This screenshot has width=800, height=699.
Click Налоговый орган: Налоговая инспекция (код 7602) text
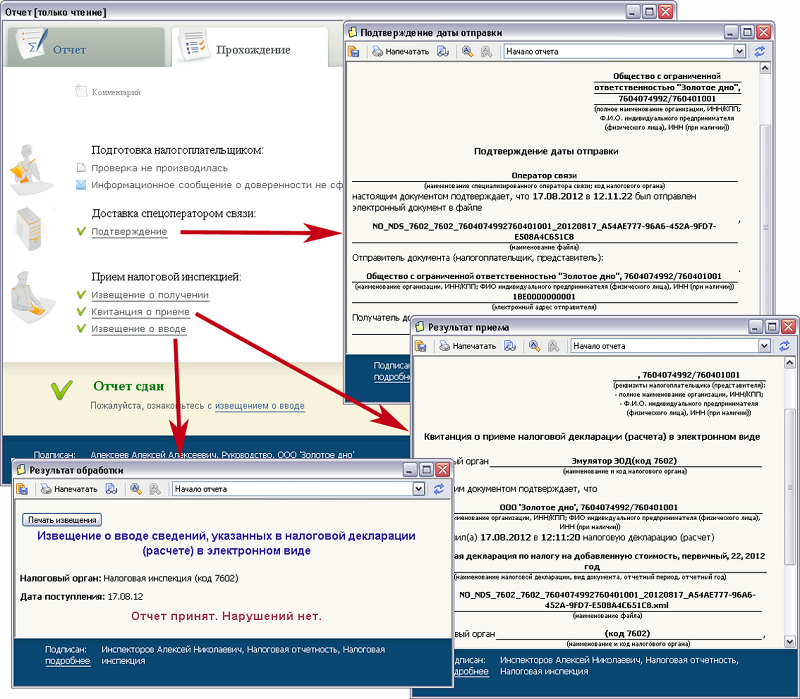click(x=129, y=578)
